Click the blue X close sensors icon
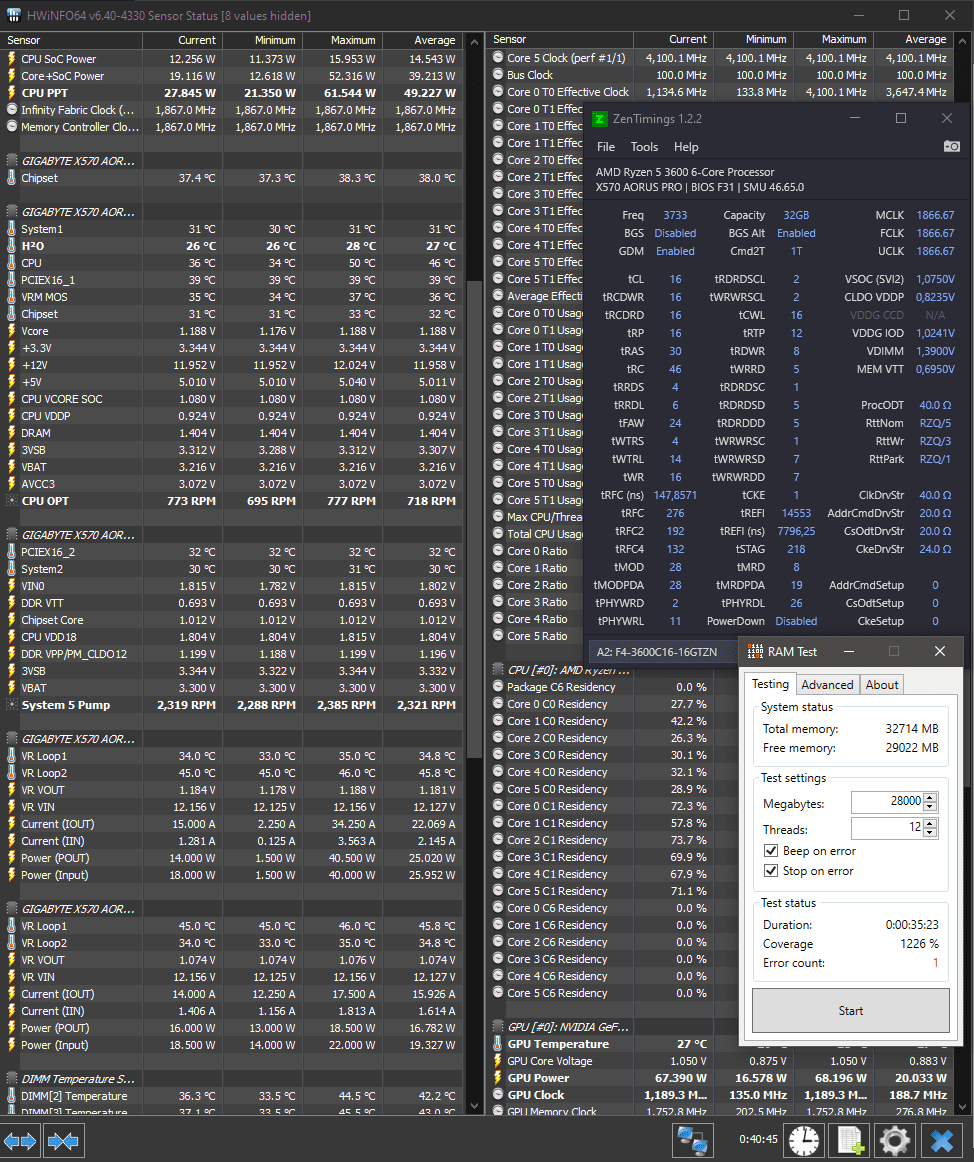This screenshot has width=974, height=1162. tap(941, 1140)
